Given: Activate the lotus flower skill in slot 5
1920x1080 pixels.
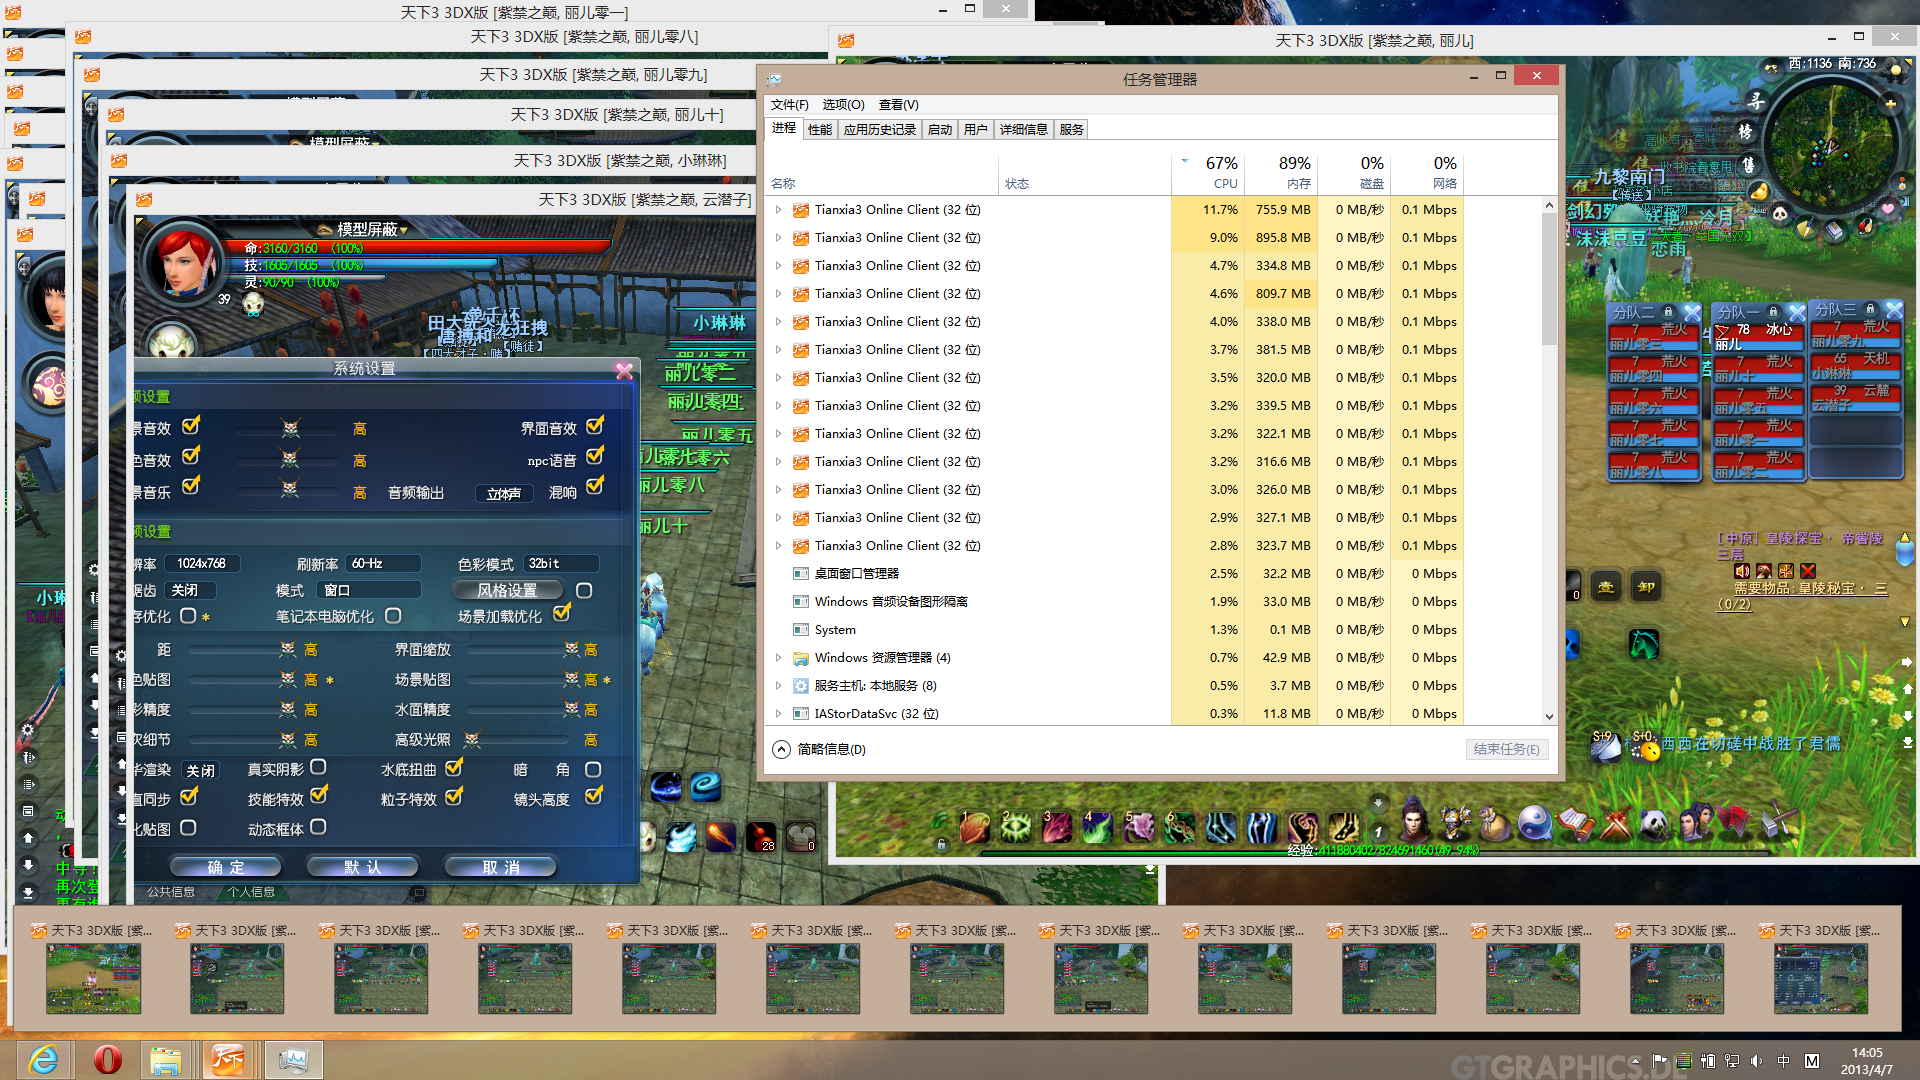Looking at the screenshot, I should [x=1139, y=826].
